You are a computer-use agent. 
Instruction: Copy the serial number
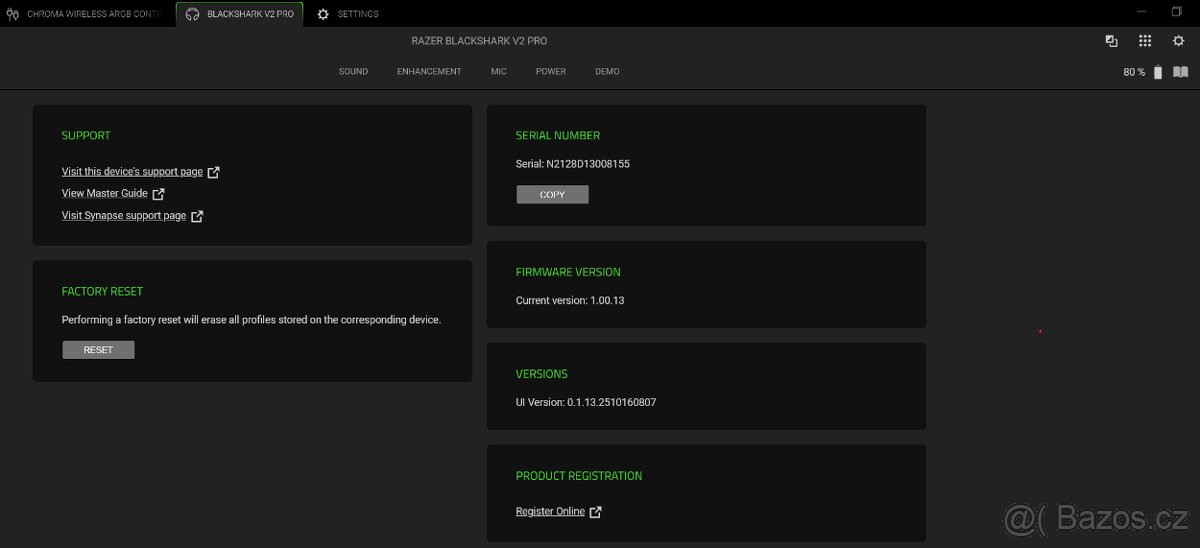pyautogui.click(x=552, y=195)
